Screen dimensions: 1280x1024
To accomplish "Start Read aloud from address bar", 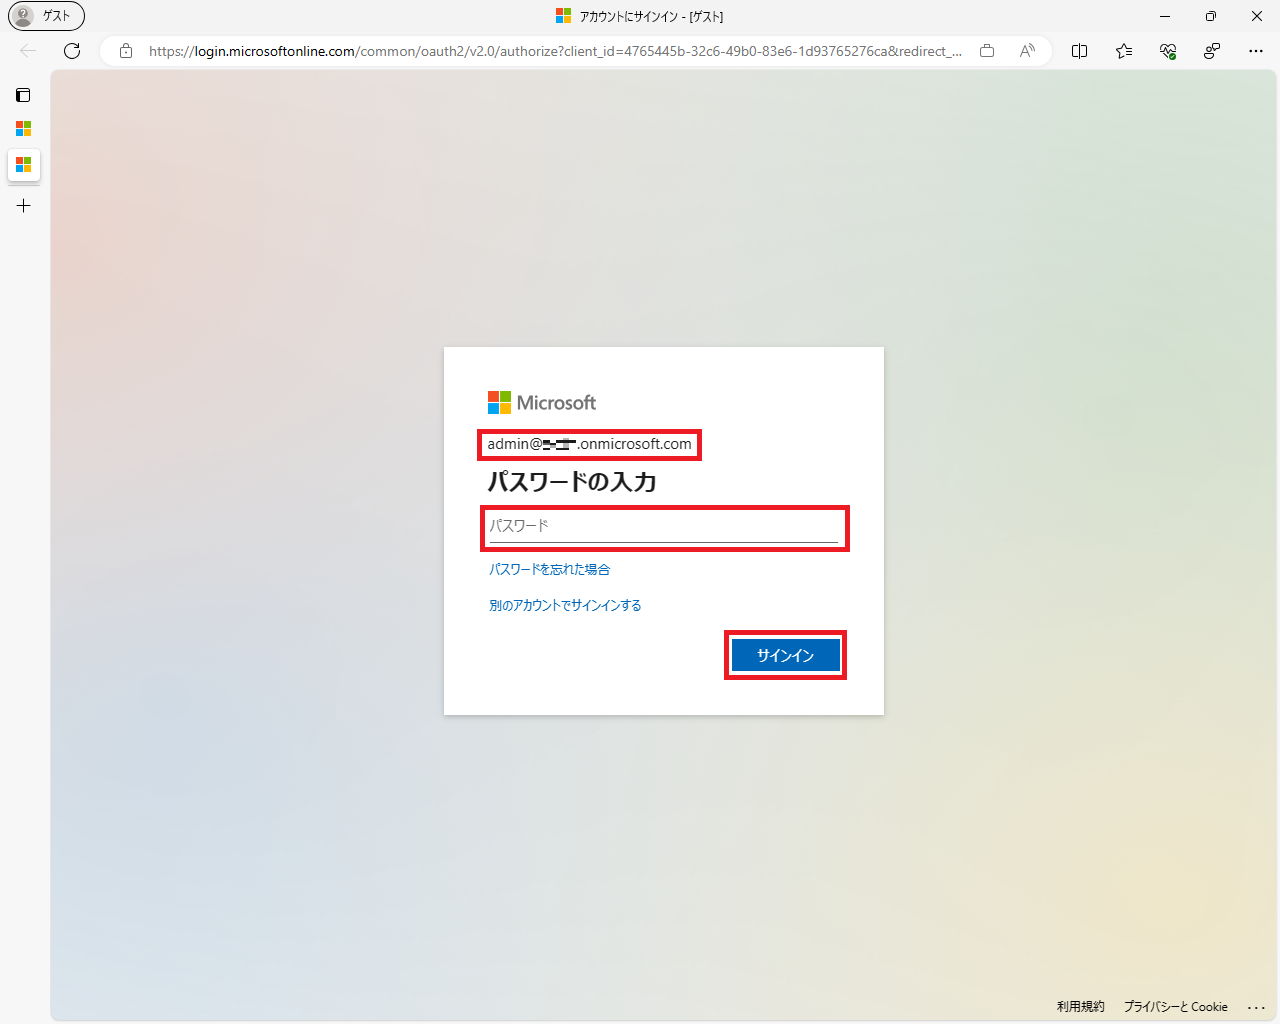I will (1027, 51).
